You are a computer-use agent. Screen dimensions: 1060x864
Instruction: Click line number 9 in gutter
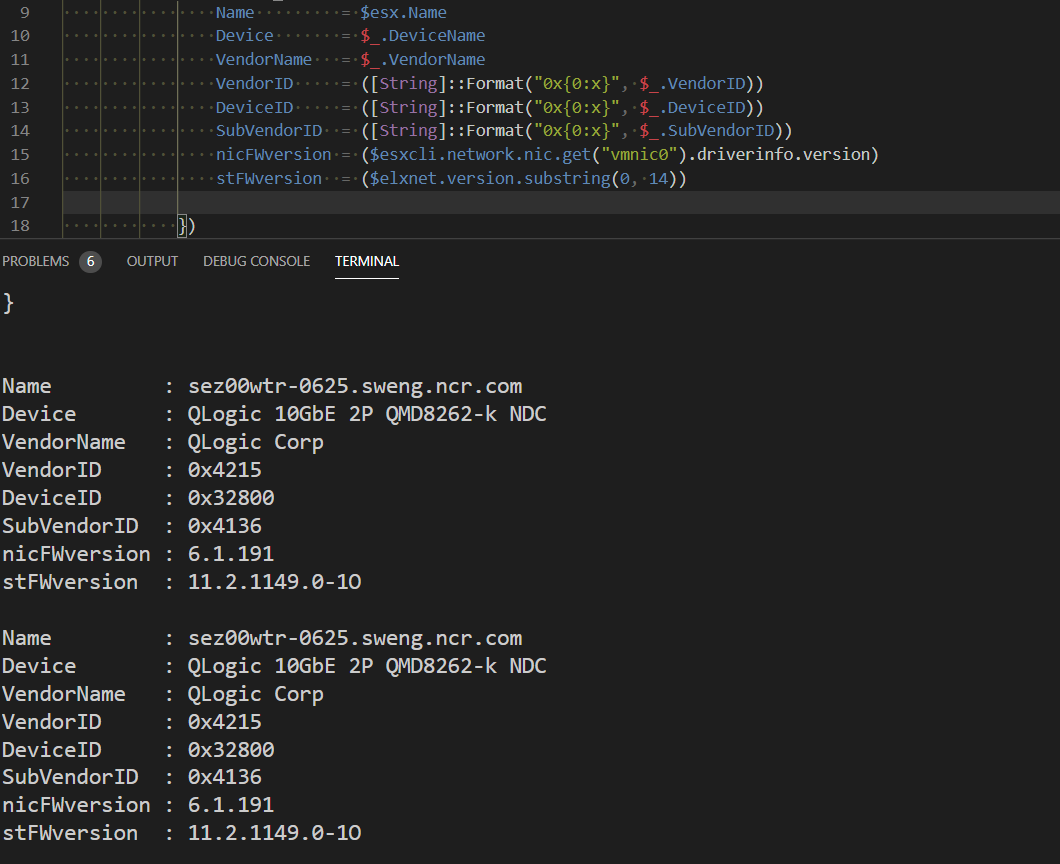point(24,12)
